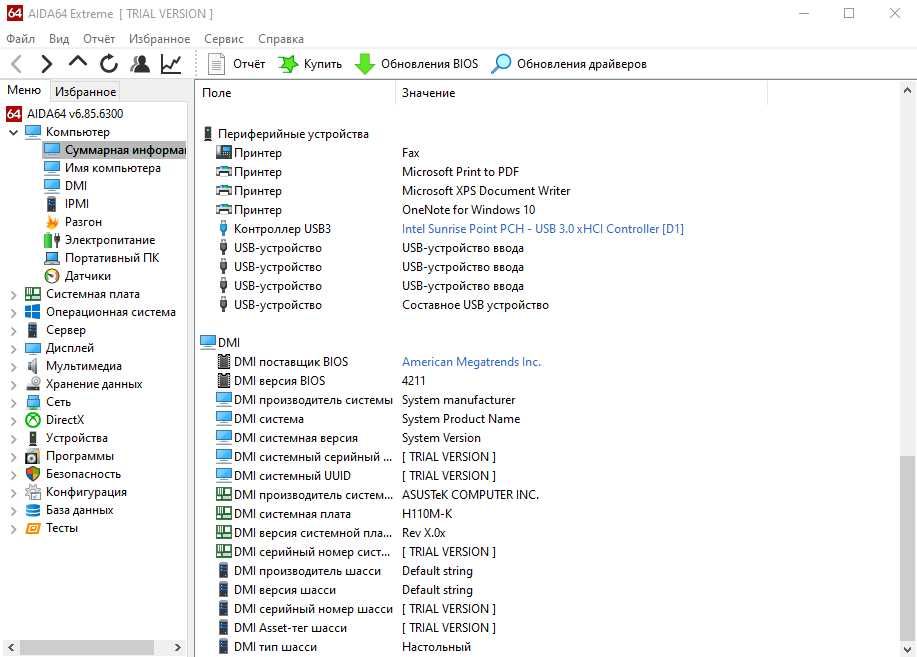Open the Вид menu
This screenshot has width=917, height=657.
[59, 39]
